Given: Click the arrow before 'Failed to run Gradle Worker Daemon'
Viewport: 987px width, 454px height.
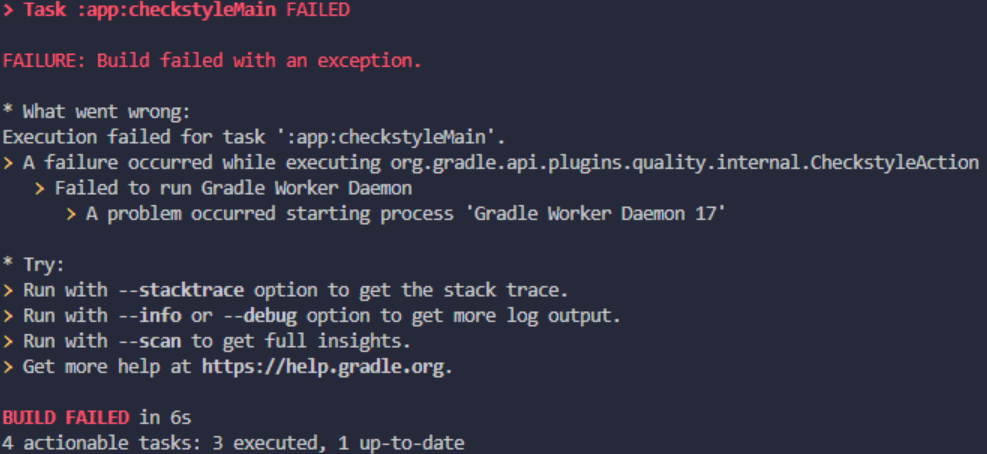Looking at the screenshot, I should pyautogui.click(x=40, y=187).
